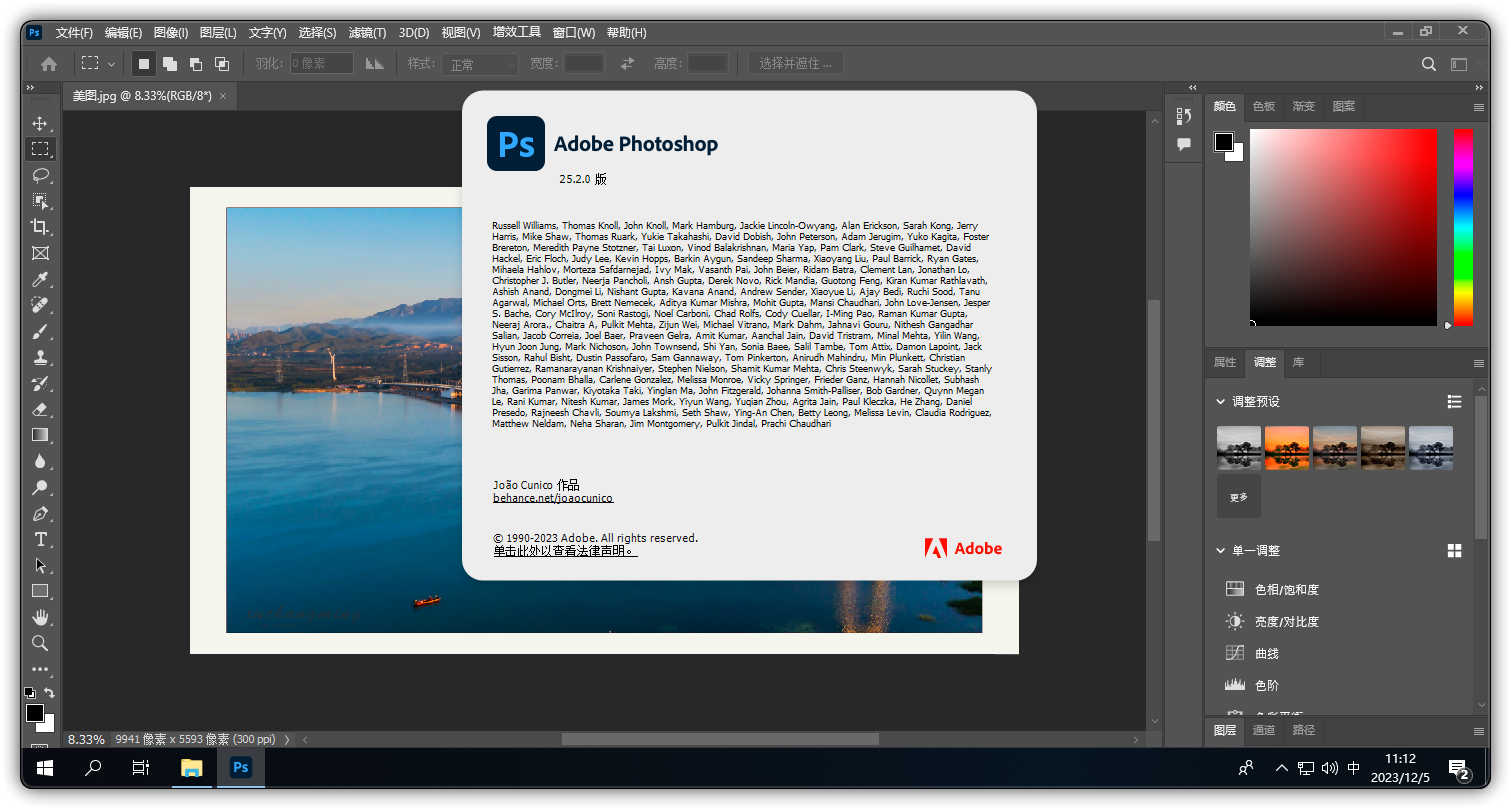Select the Horizontal Type tool

(x=40, y=539)
